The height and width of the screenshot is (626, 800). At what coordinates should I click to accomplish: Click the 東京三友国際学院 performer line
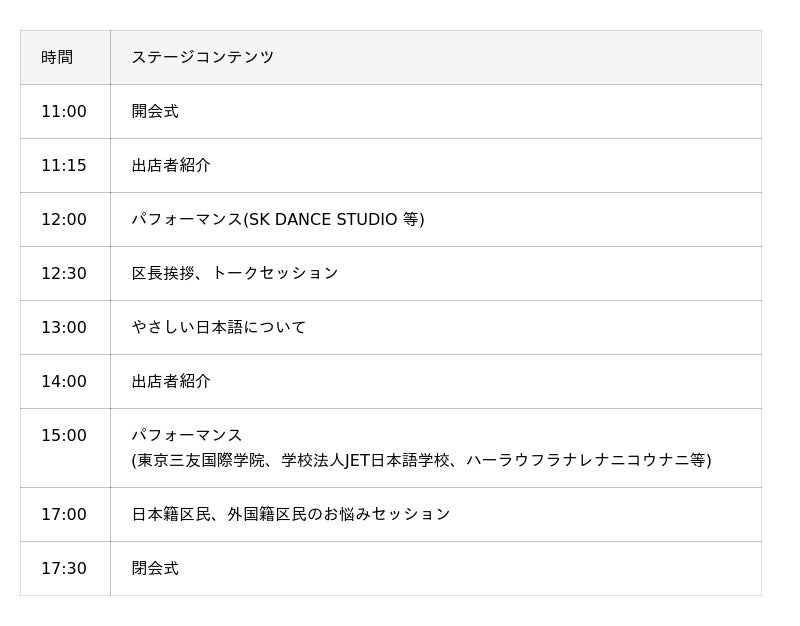(x=421, y=461)
